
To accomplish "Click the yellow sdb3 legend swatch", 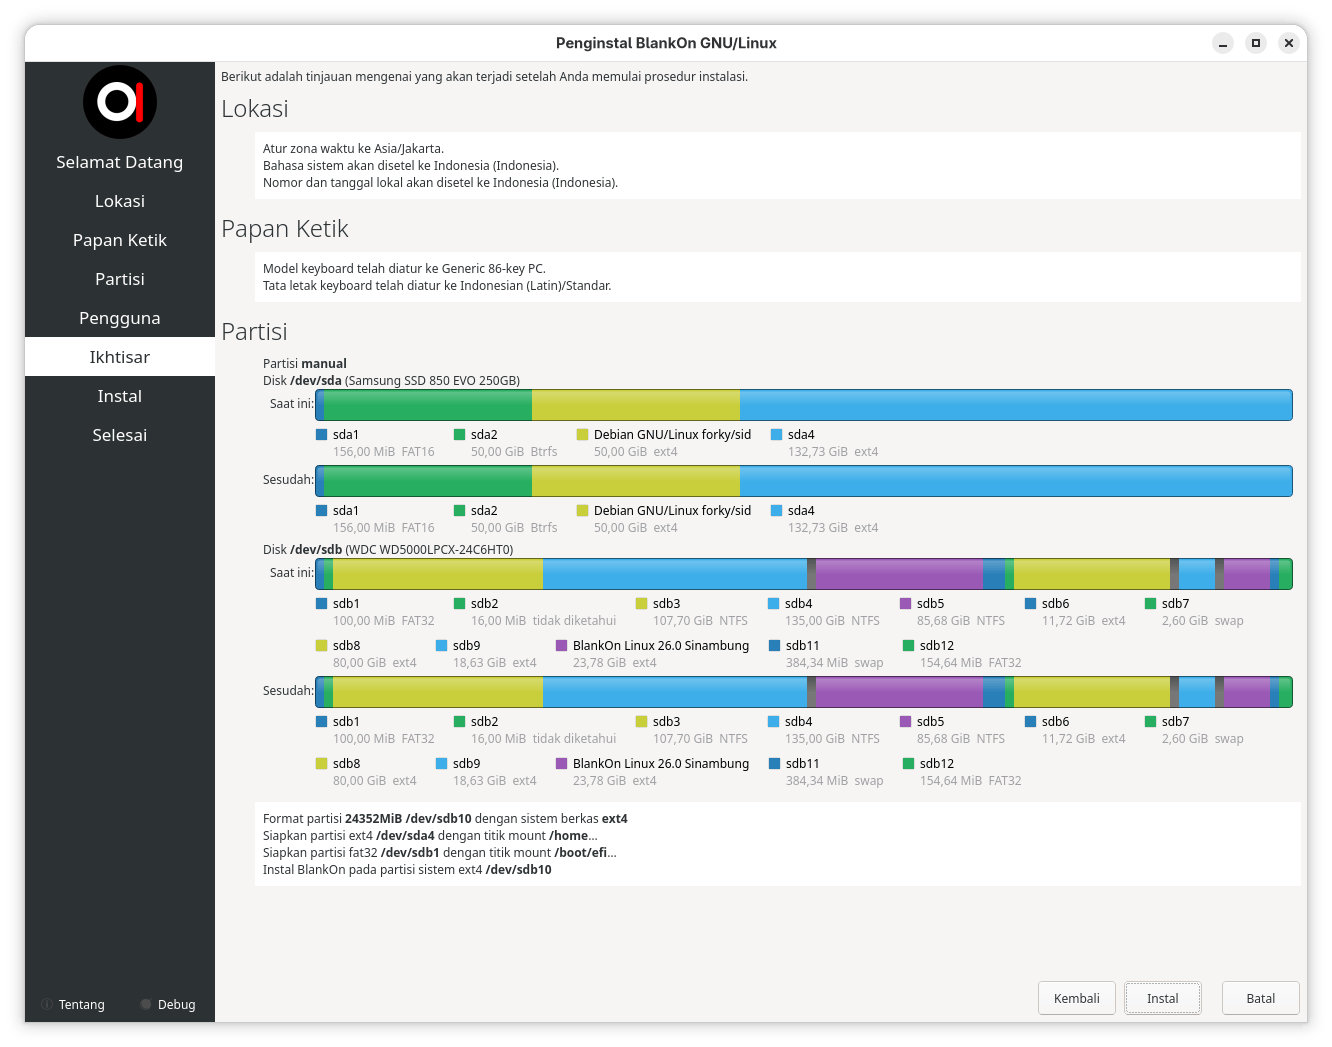I will [642, 604].
